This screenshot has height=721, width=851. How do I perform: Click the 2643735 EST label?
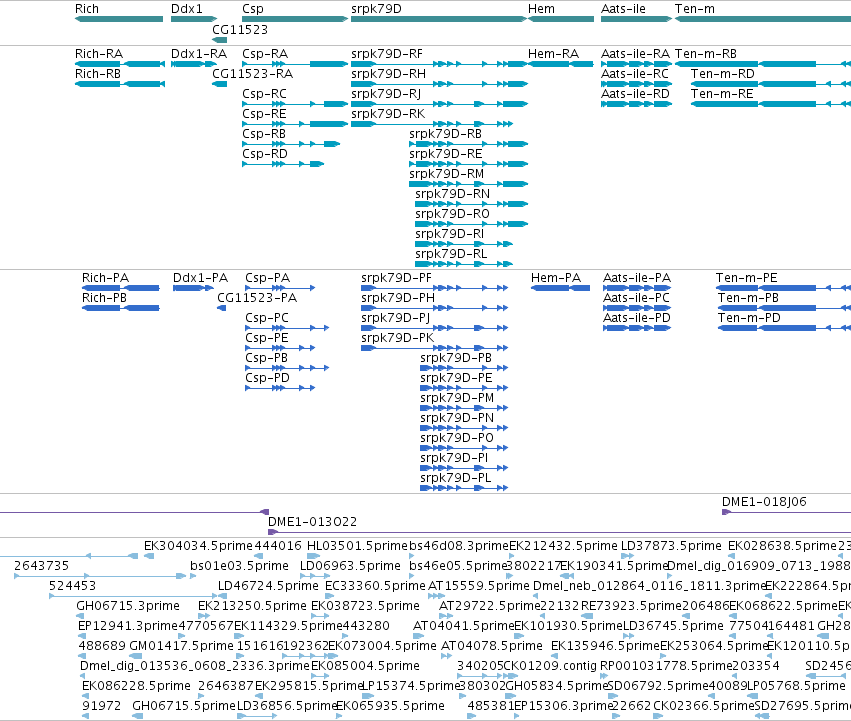[42, 566]
